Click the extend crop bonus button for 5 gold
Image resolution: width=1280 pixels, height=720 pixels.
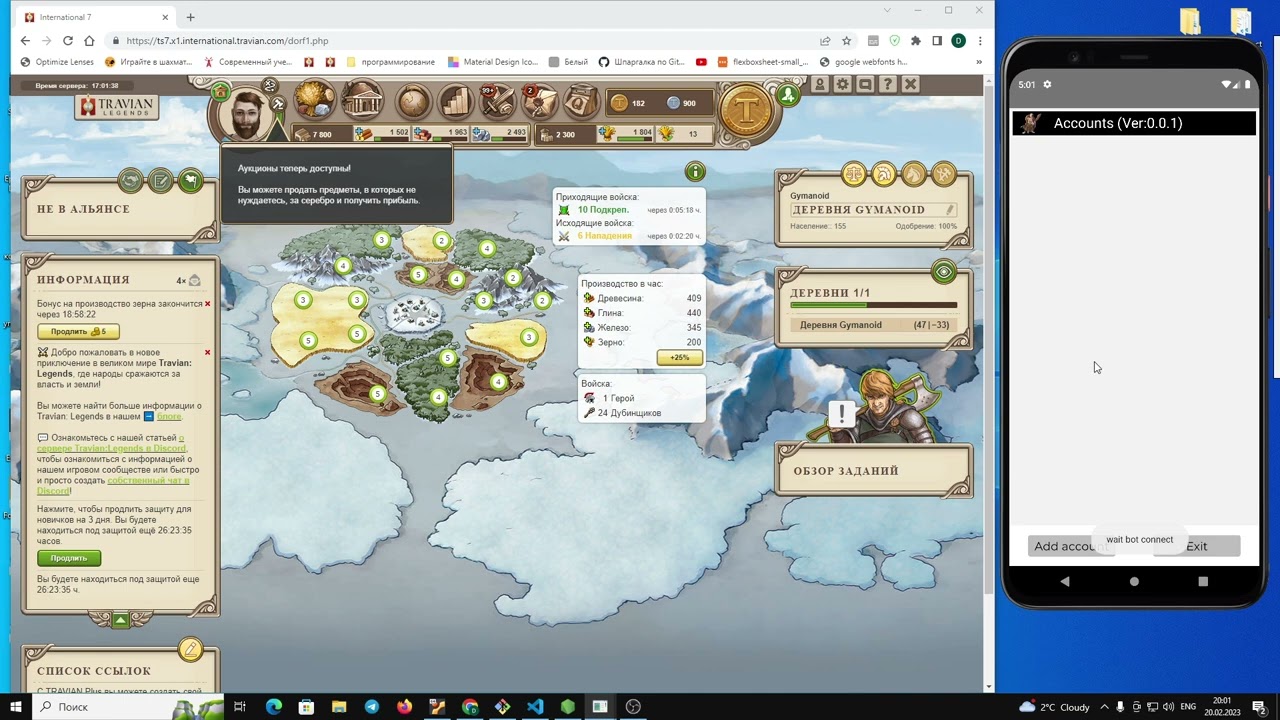tap(78, 331)
